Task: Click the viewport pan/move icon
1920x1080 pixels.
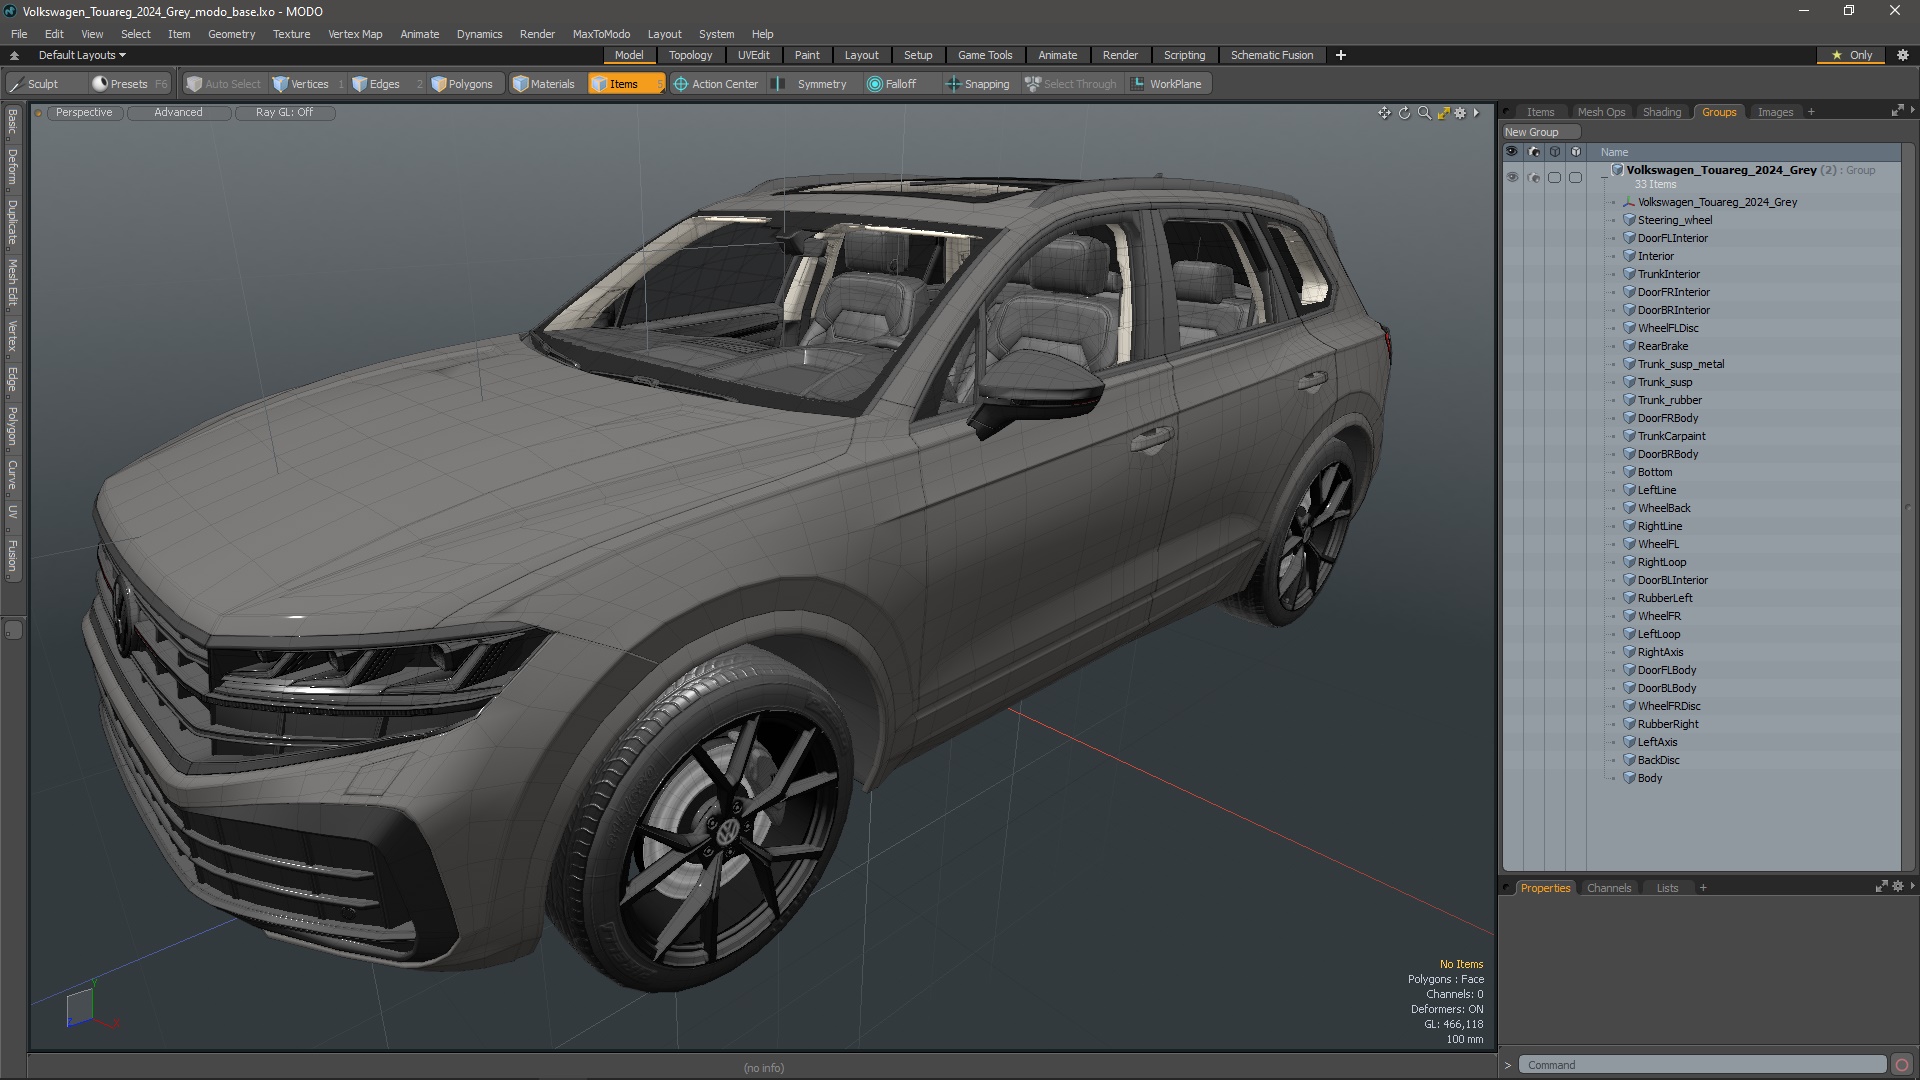Action: 1384,113
